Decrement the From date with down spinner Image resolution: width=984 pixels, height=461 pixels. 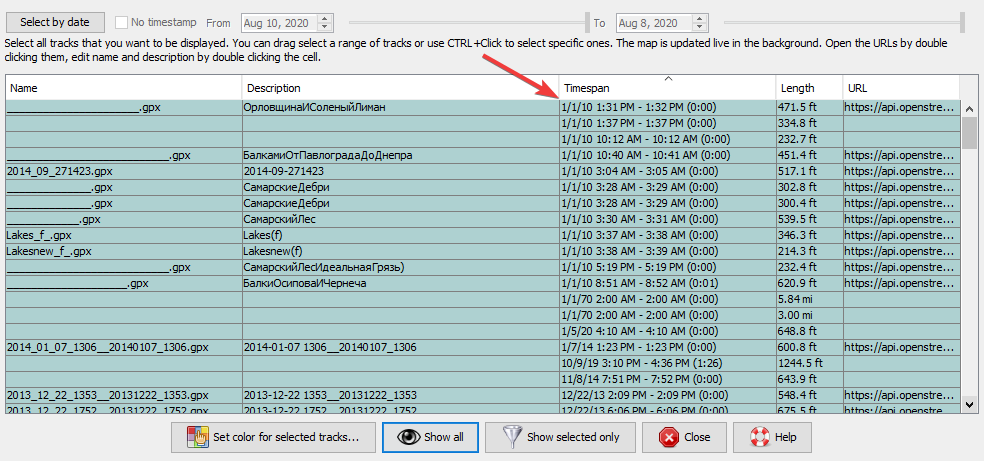point(327,27)
